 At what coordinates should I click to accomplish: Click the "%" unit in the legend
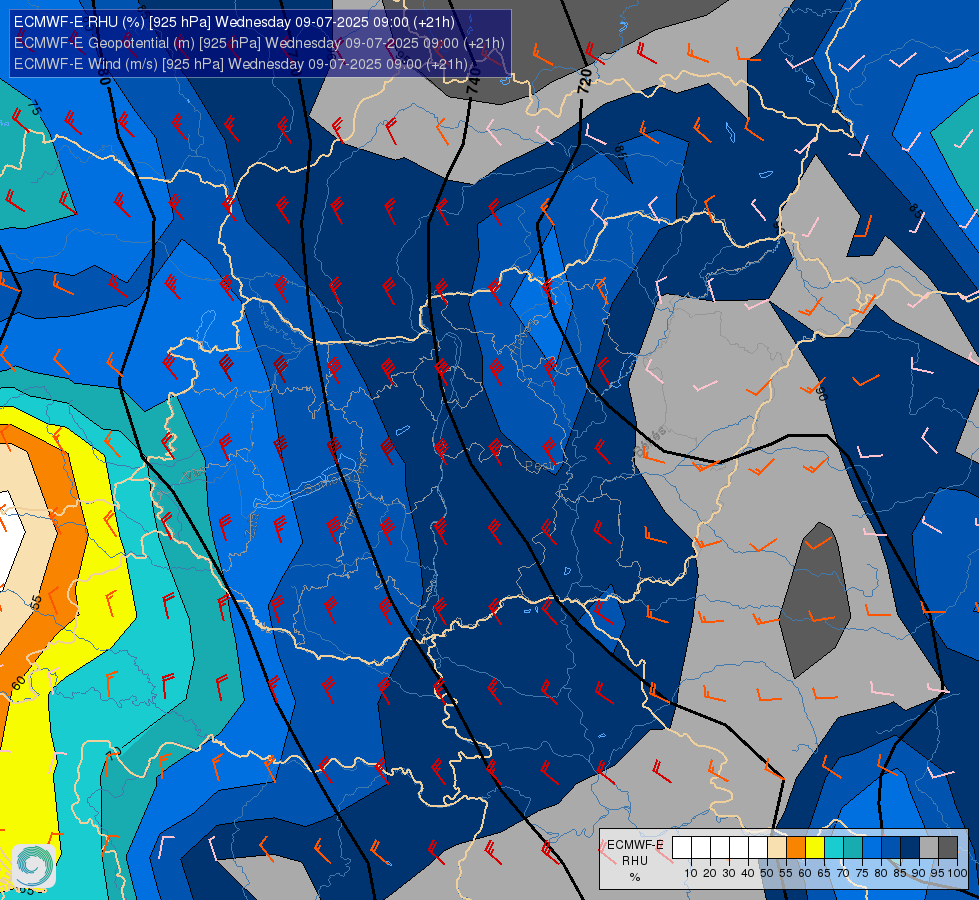coord(635,877)
